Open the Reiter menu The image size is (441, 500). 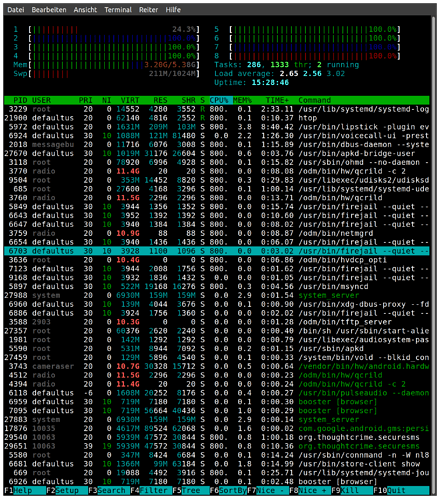[x=148, y=10]
